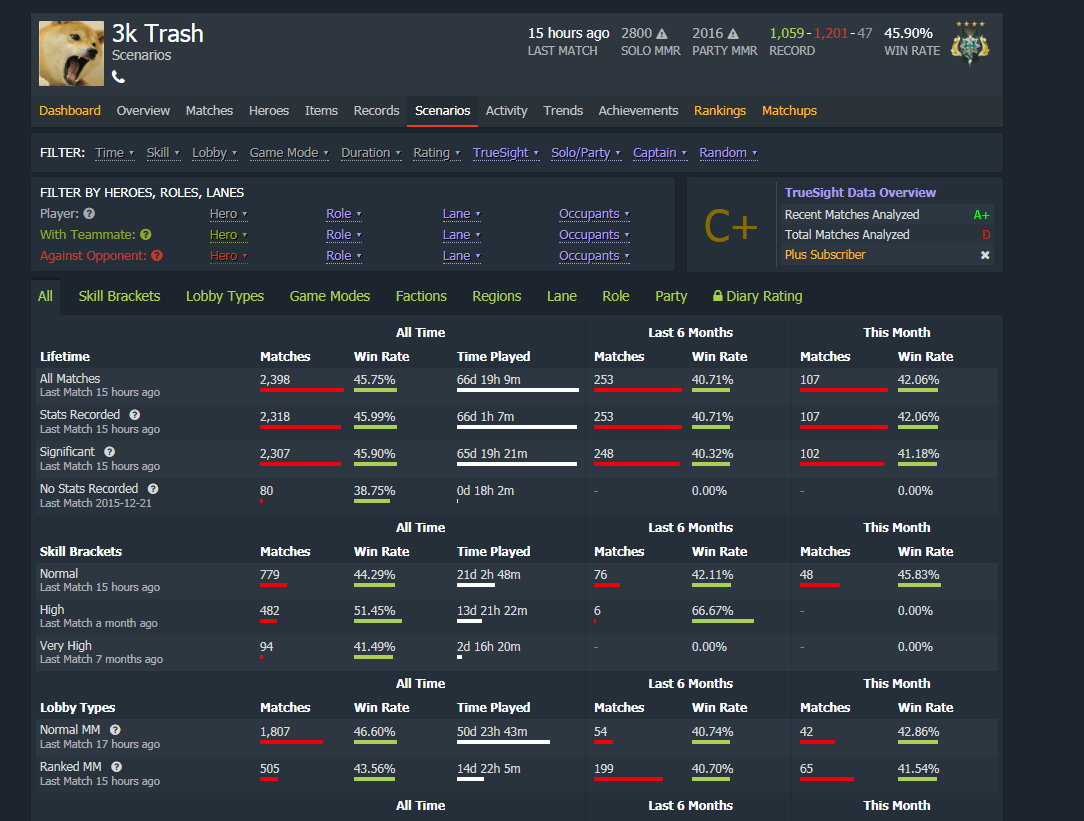Screen dimensions: 1084x821
Task: Click the lock icon beside Diary Rating
Action: click(x=718, y=296)
